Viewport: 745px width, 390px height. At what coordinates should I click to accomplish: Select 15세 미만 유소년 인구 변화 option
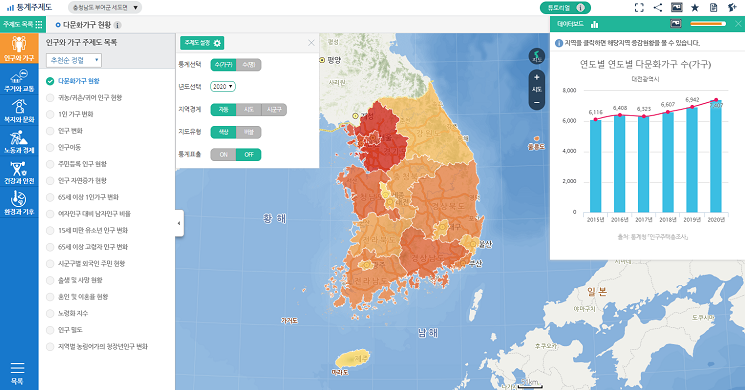point(50,230)
